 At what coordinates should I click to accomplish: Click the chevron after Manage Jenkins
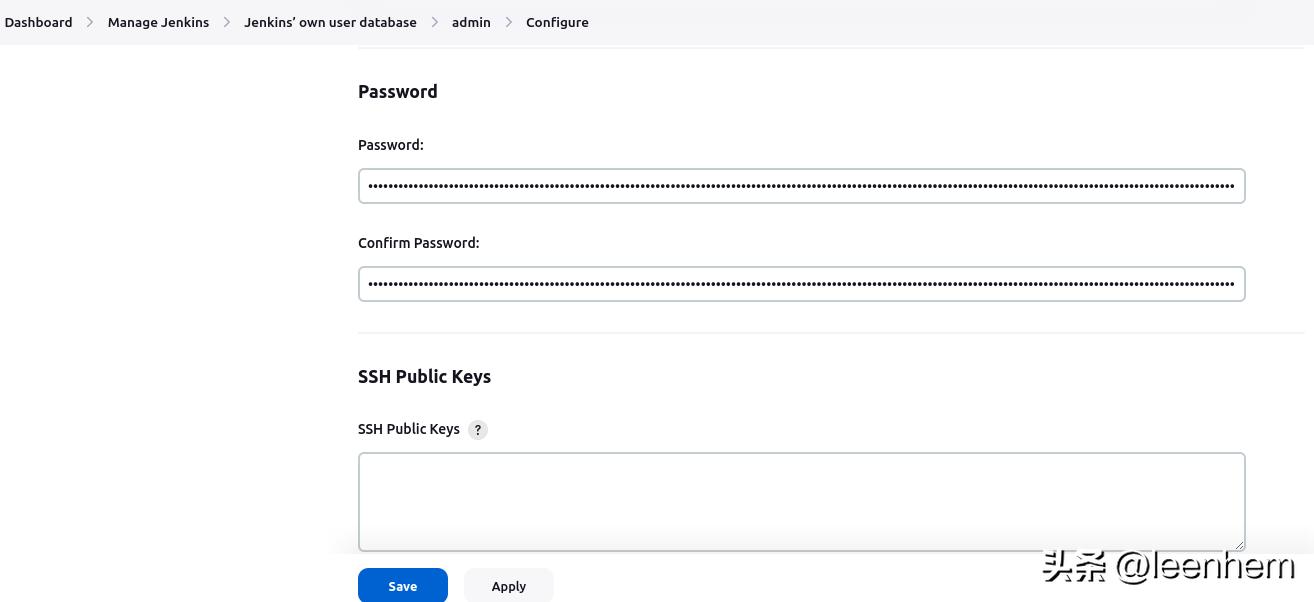(x=225, y=21)
